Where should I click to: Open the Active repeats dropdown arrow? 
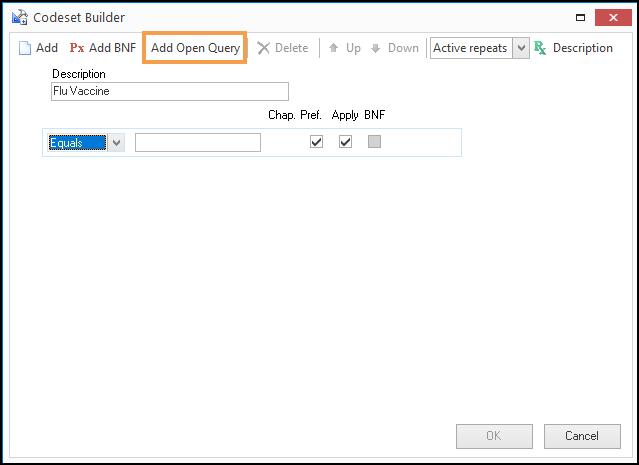click(520, 48)
